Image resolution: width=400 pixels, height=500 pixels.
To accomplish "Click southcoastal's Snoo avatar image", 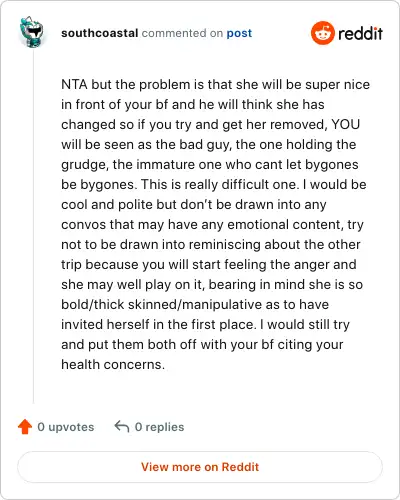I will tap(31, 32).
